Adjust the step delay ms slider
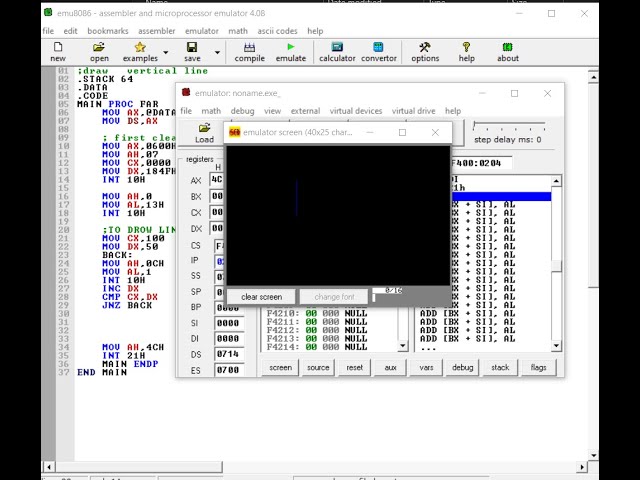 coord(509,126)
